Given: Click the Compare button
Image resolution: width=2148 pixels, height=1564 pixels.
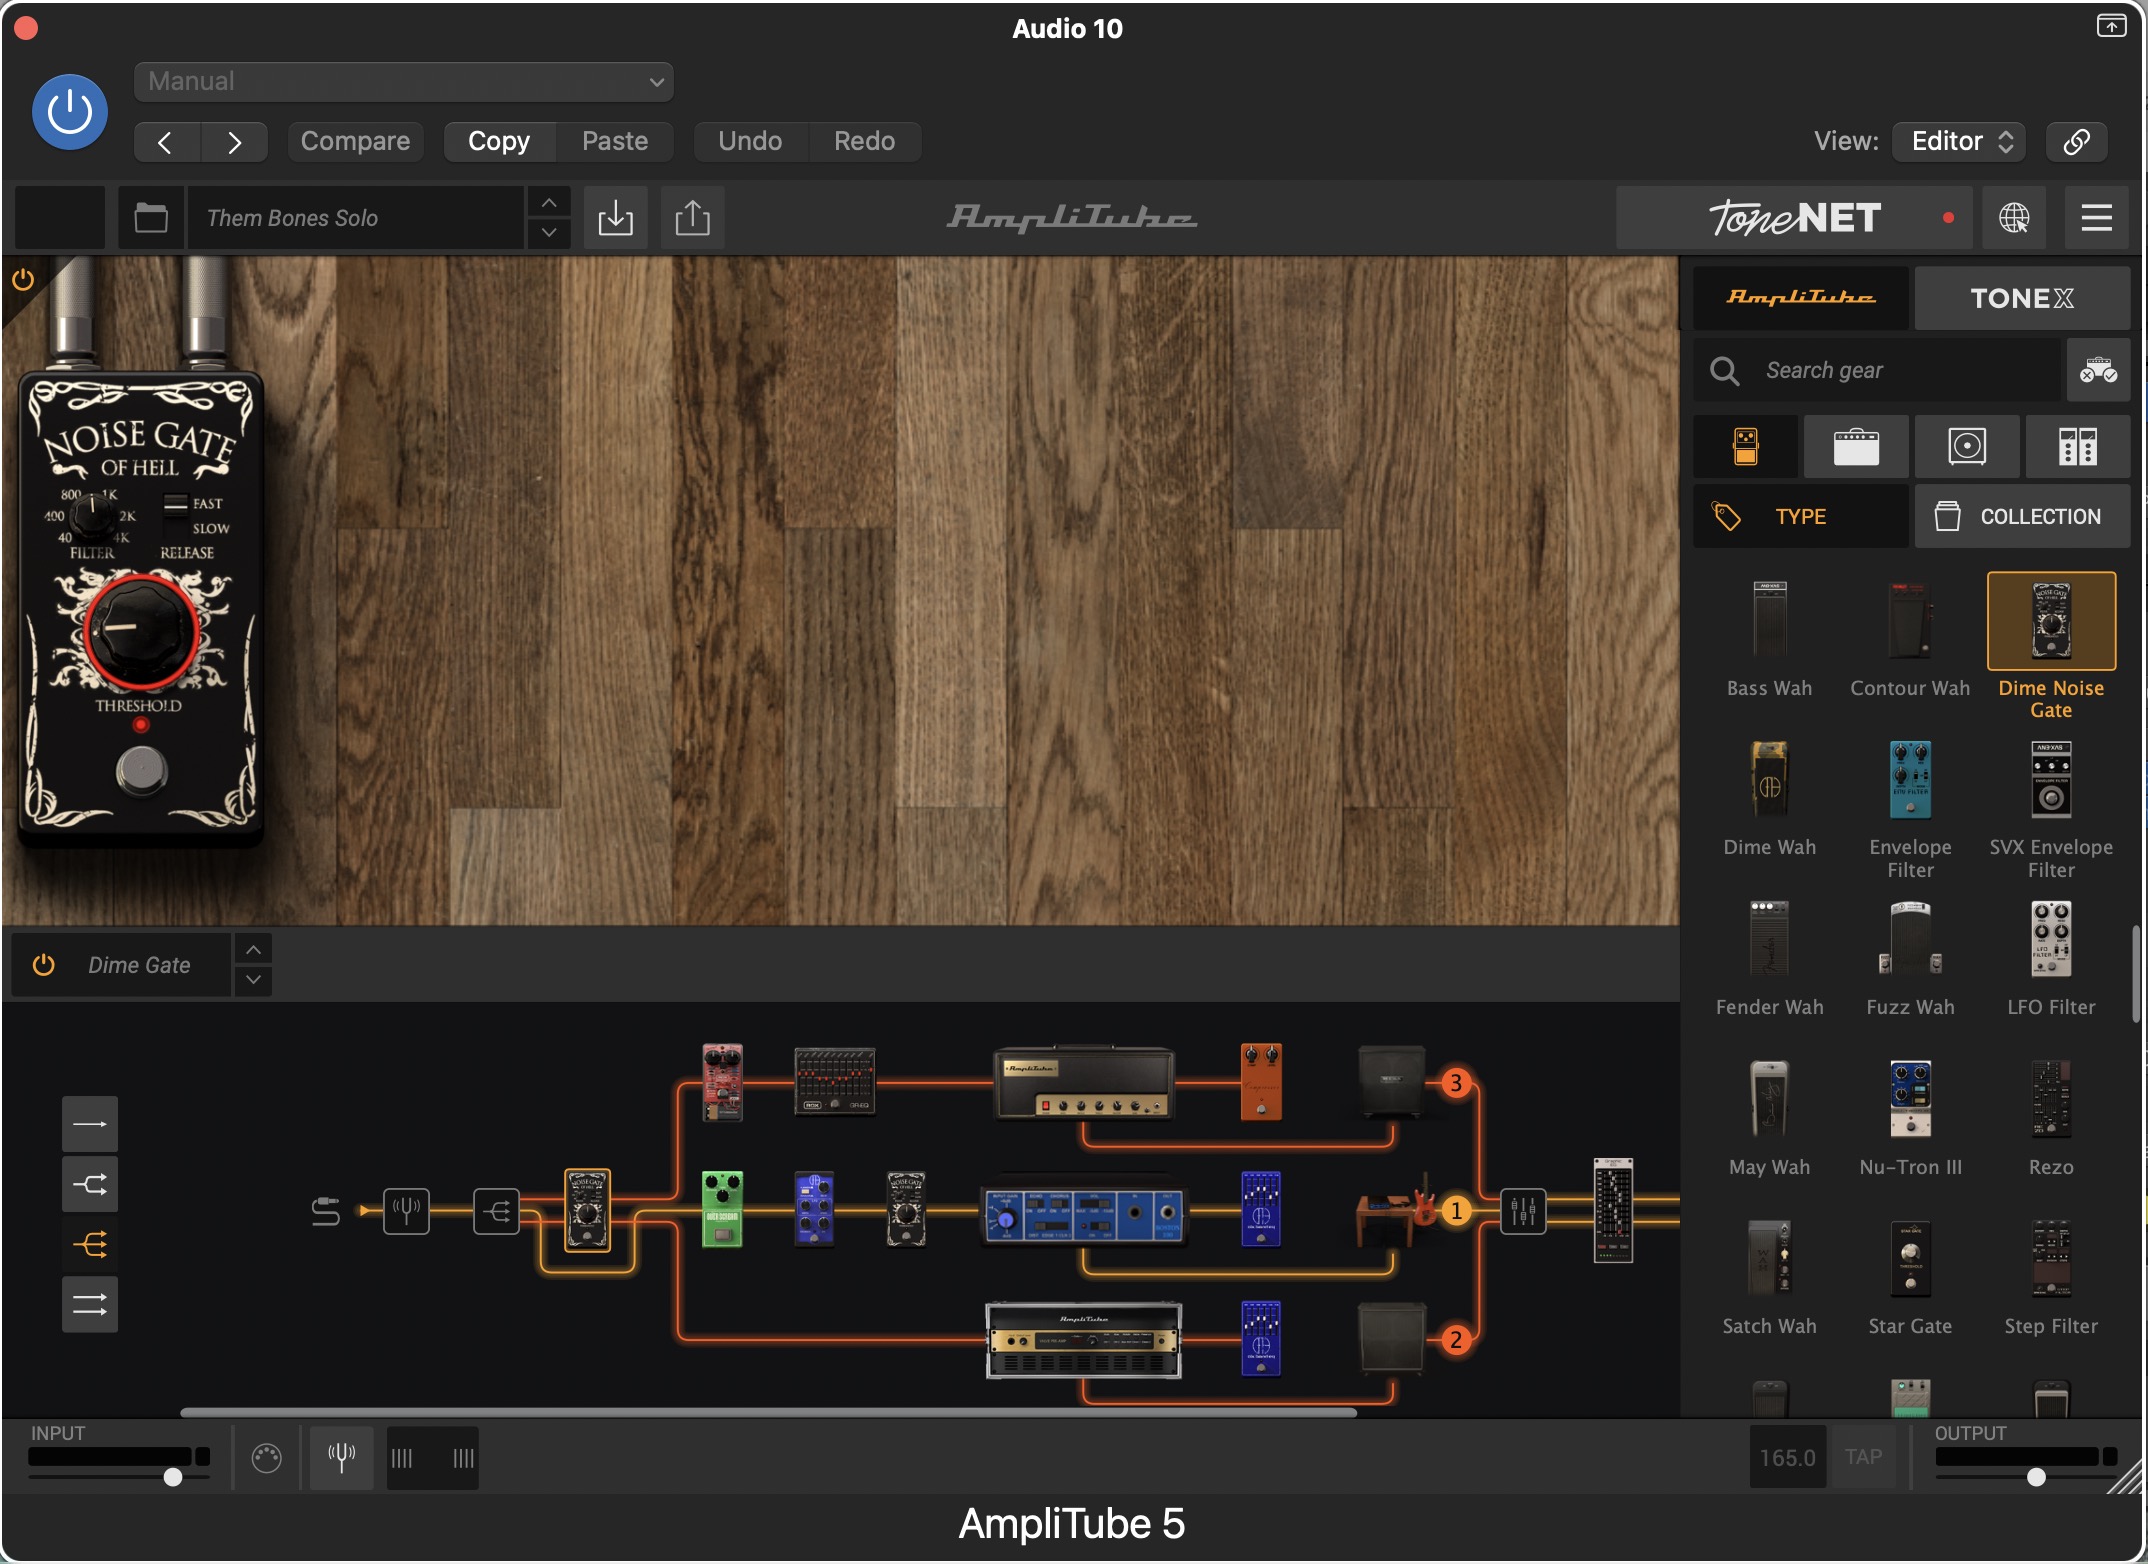Looking at the screenshot, I should click(x=355, y=141).
